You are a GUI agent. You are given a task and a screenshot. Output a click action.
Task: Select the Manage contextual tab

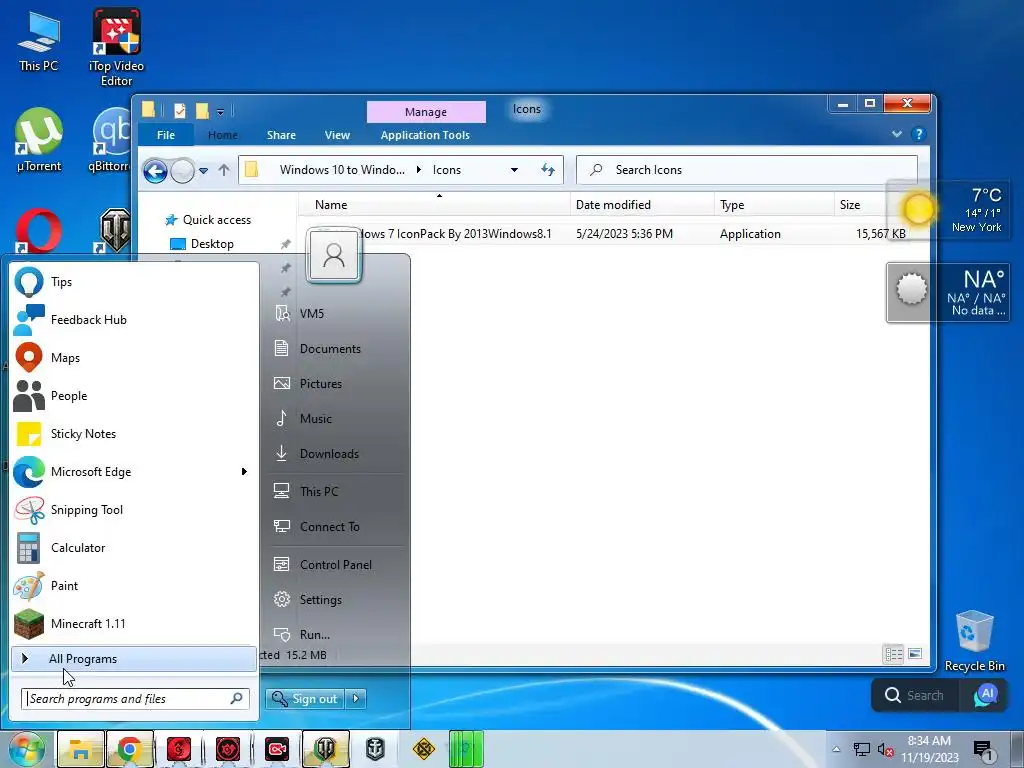pyautogui.click(x=426, y=112)
